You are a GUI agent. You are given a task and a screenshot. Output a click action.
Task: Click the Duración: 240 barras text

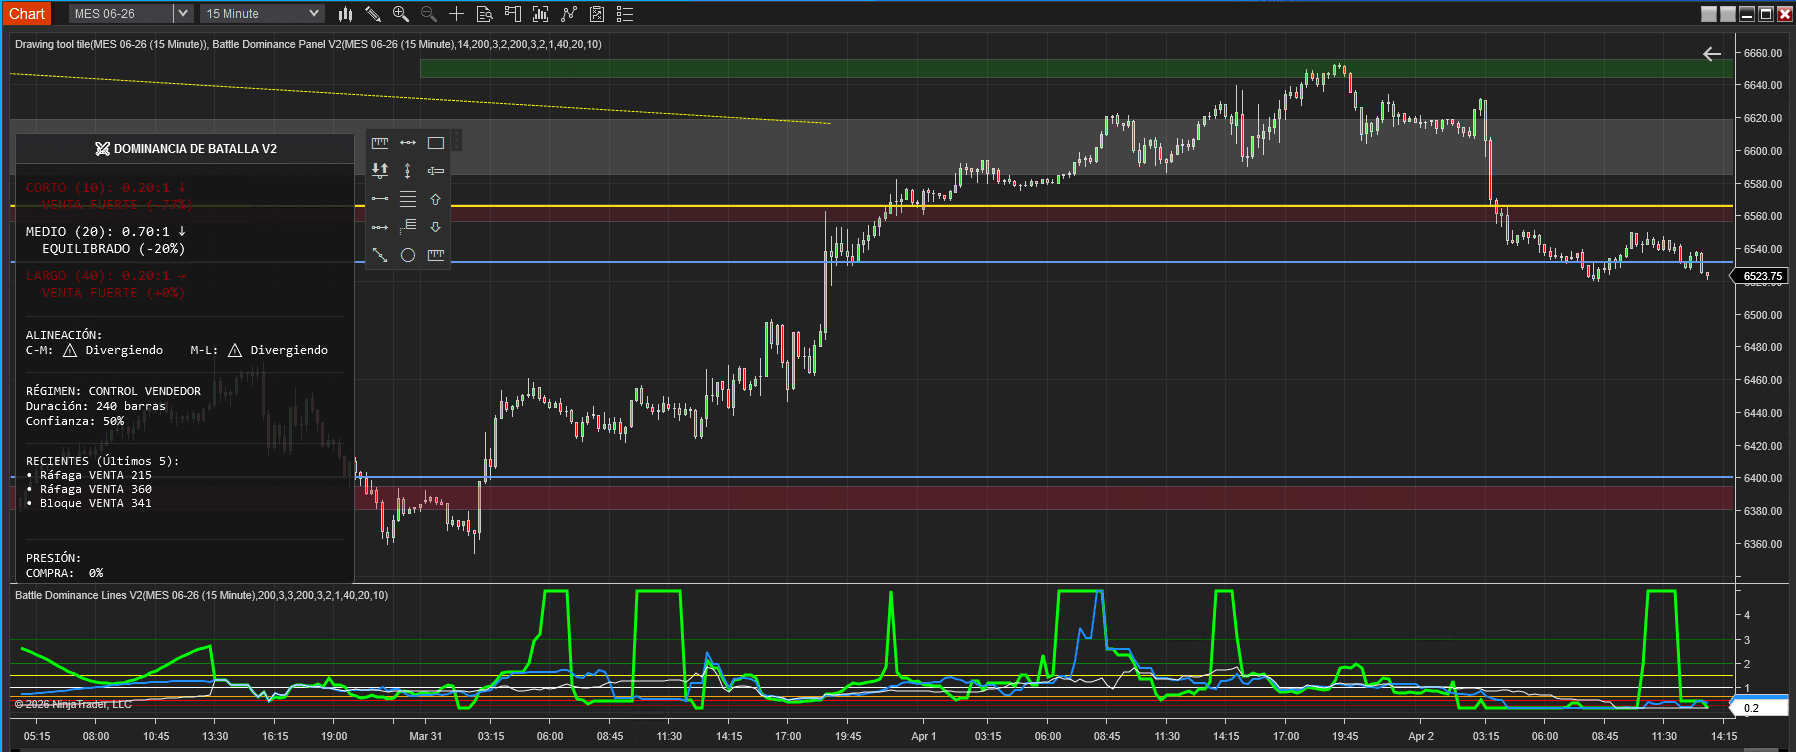(x=96, y=406)
